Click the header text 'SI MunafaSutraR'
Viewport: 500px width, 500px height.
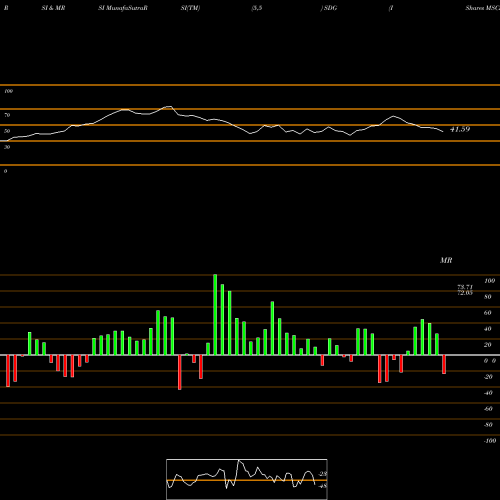[x=123, y=8]
